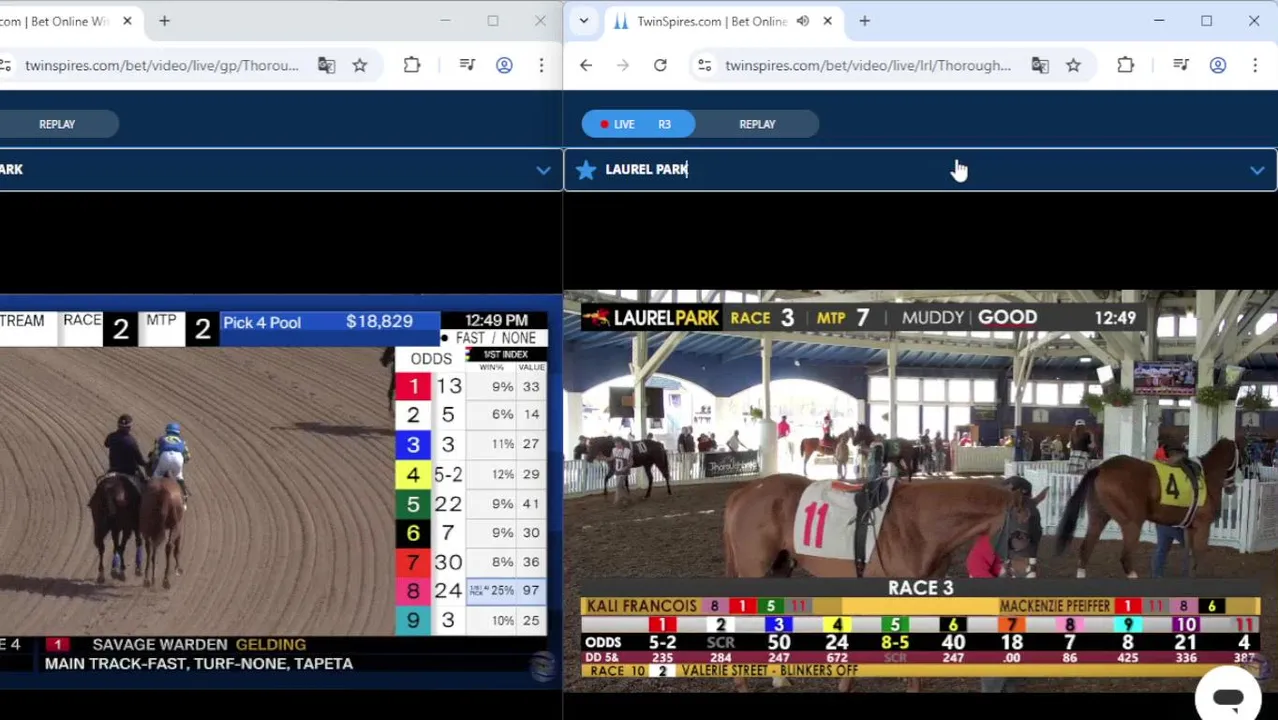Click the right TwinSpires.com tab title
Image resolution: width=1278 pixels, height=720 pixels.
(711, 21)
